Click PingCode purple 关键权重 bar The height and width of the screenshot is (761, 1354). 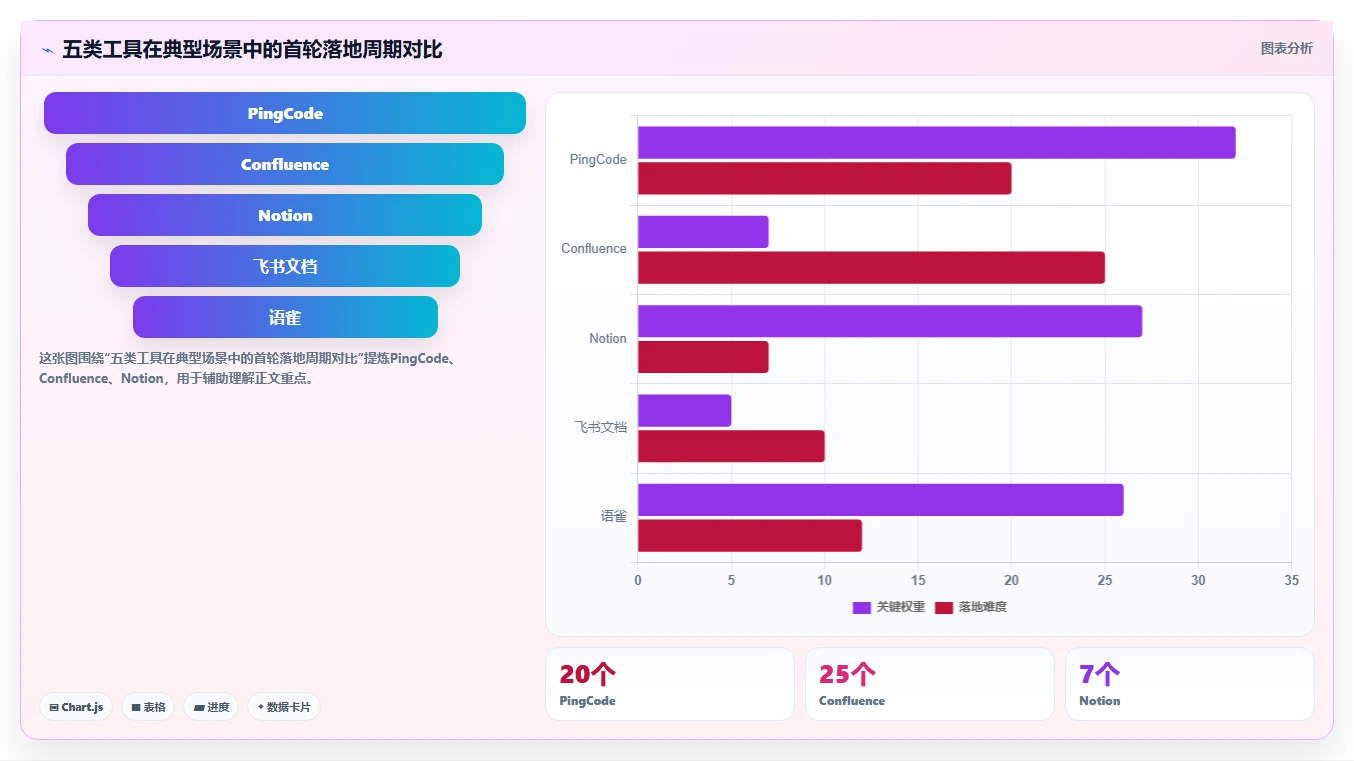pos(936,142)
